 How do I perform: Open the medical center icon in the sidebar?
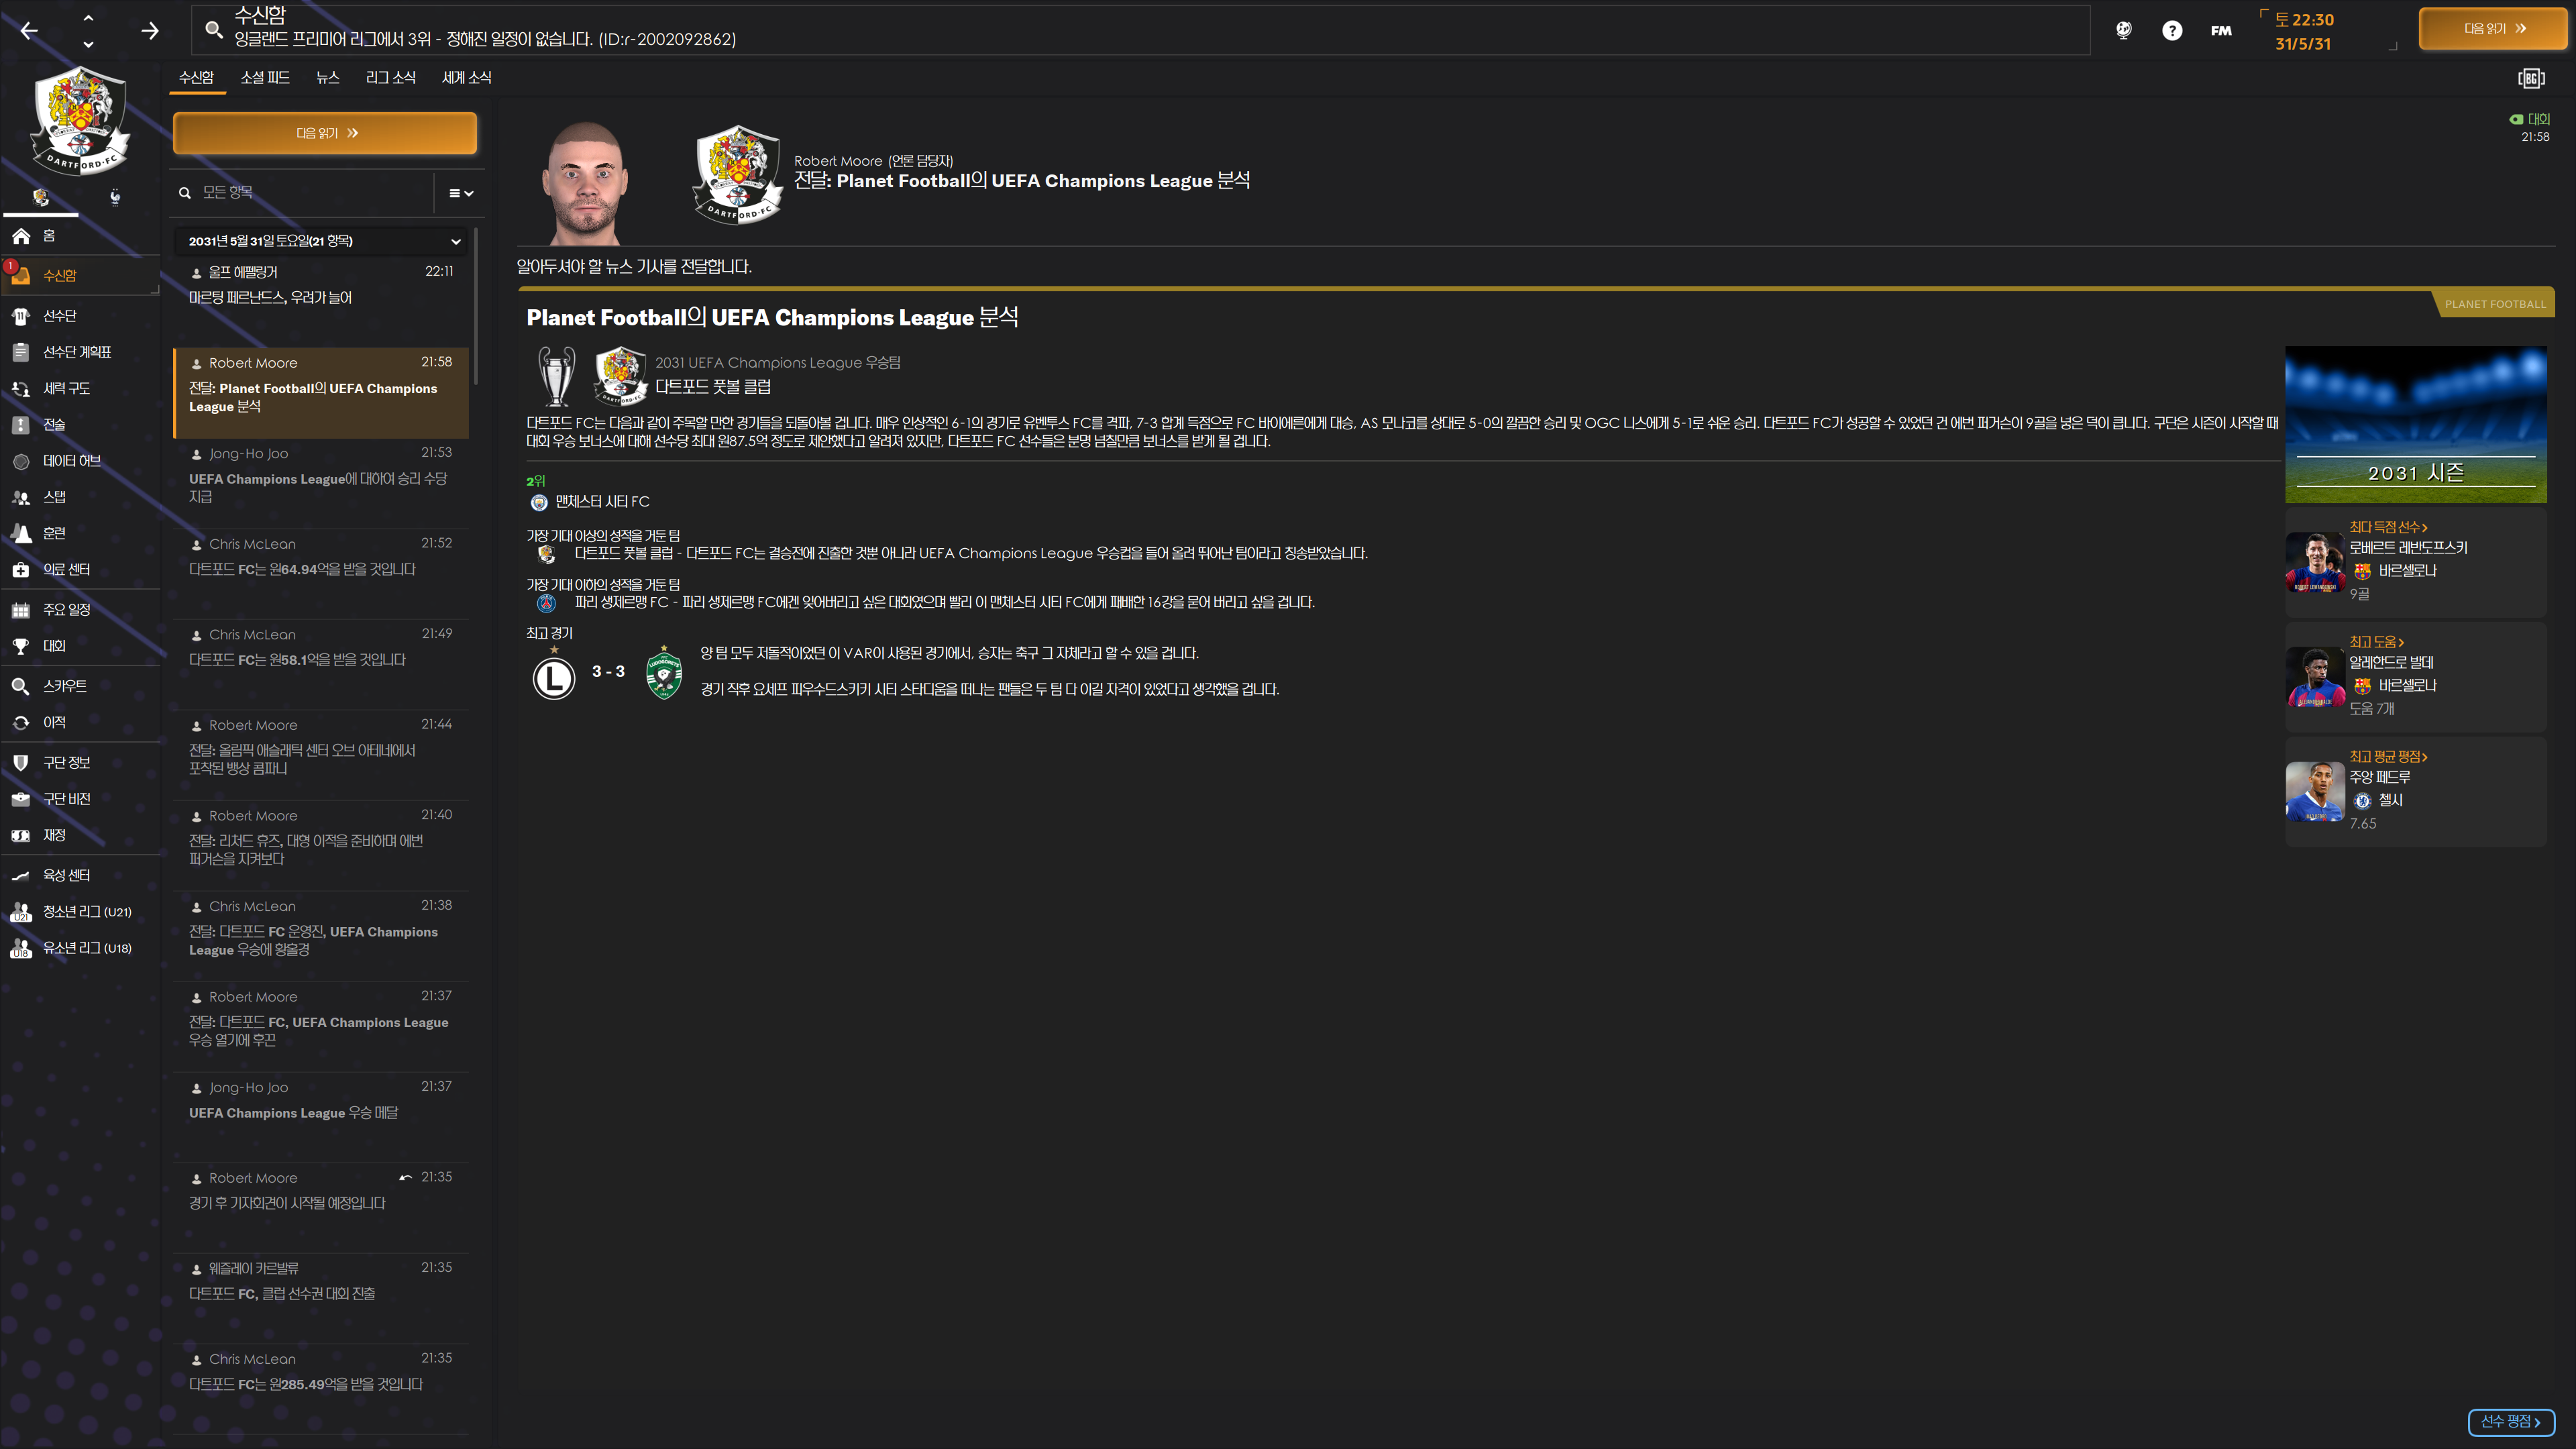click(21, 570)
